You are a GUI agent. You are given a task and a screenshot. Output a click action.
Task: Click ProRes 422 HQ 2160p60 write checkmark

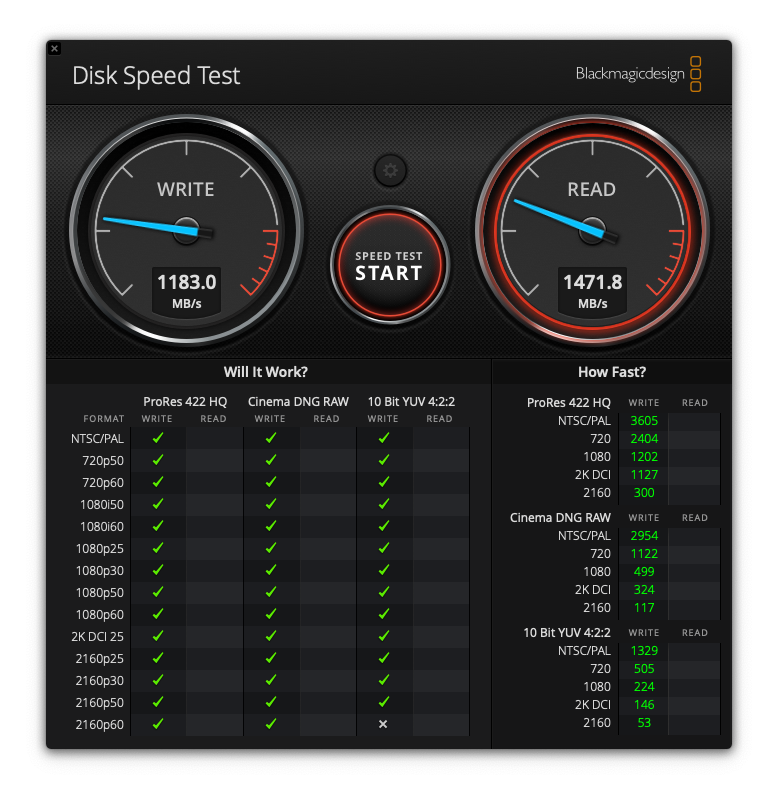(x=158, y=724)
